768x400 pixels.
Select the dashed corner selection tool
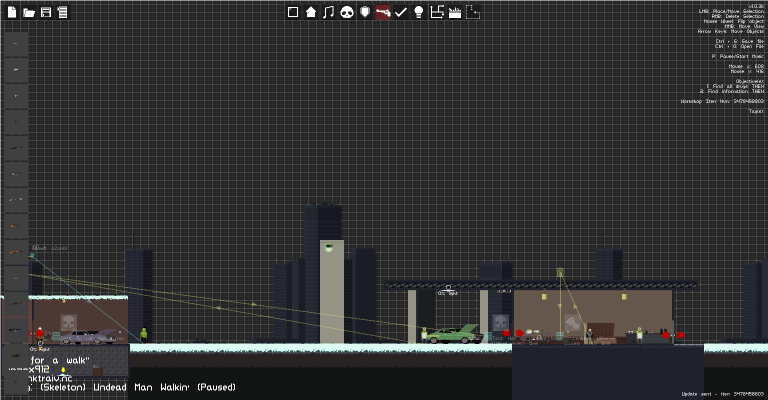click(473, 12)
